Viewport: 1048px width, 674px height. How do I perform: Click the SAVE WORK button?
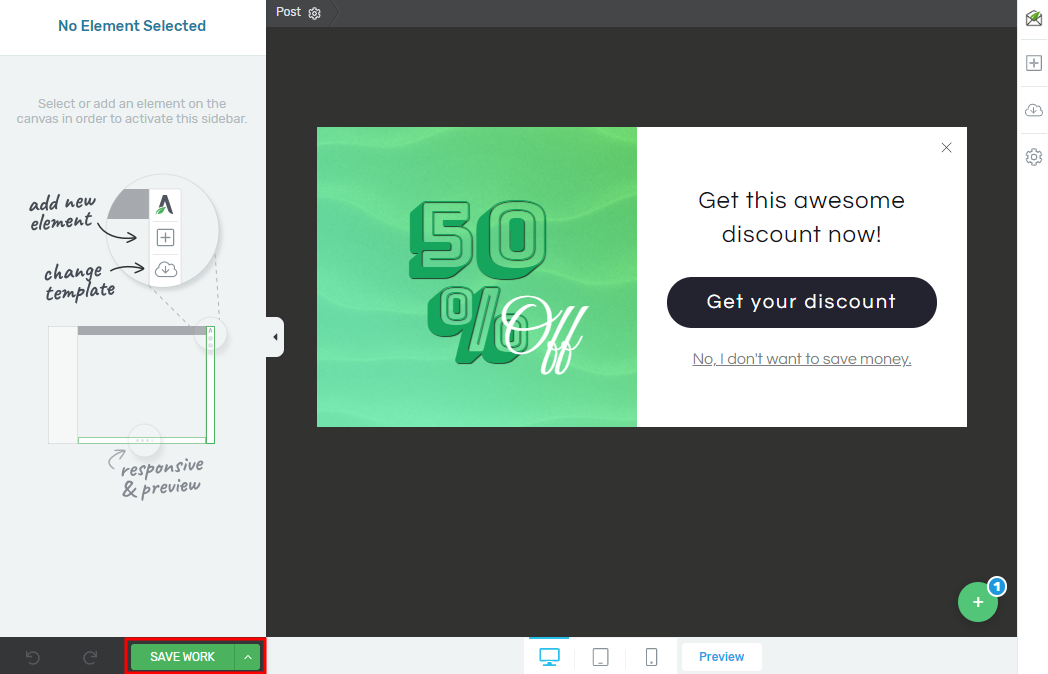[x=181, y=657]
